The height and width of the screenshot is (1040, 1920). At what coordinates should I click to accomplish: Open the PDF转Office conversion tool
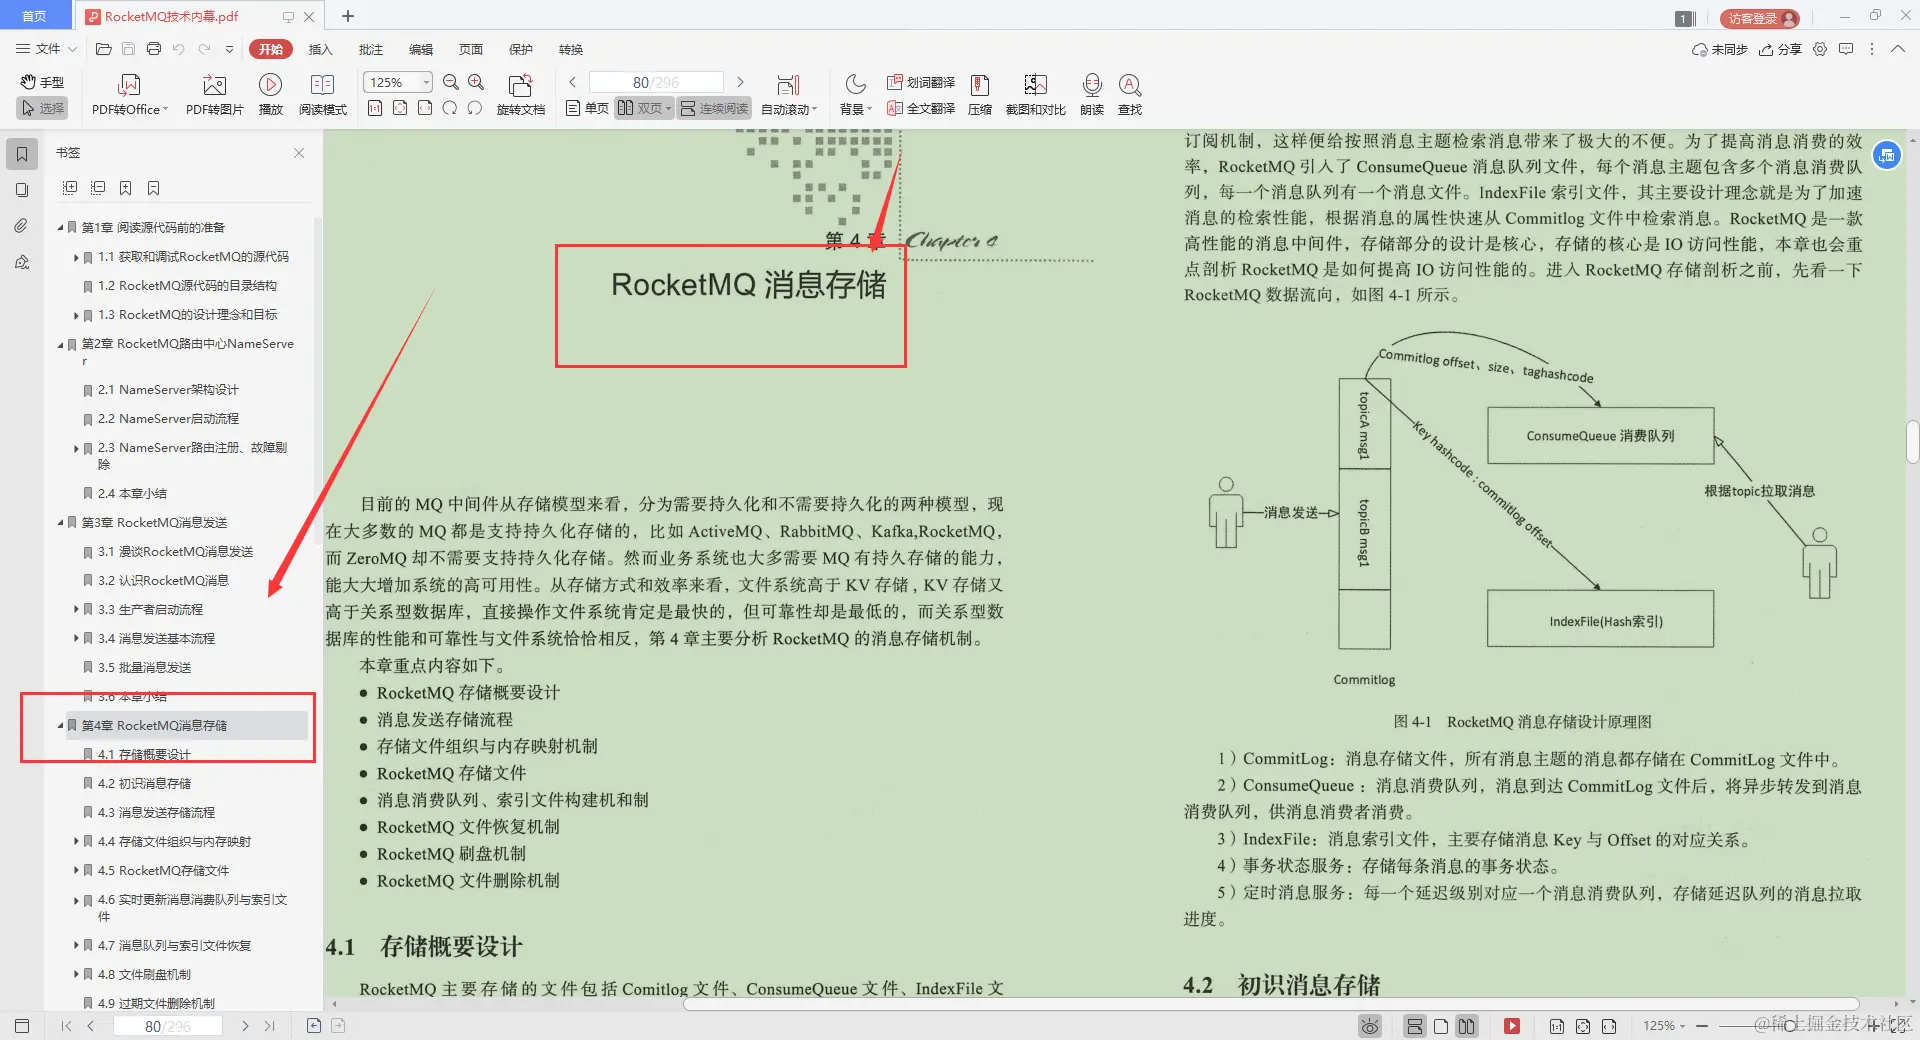[128, 95]
